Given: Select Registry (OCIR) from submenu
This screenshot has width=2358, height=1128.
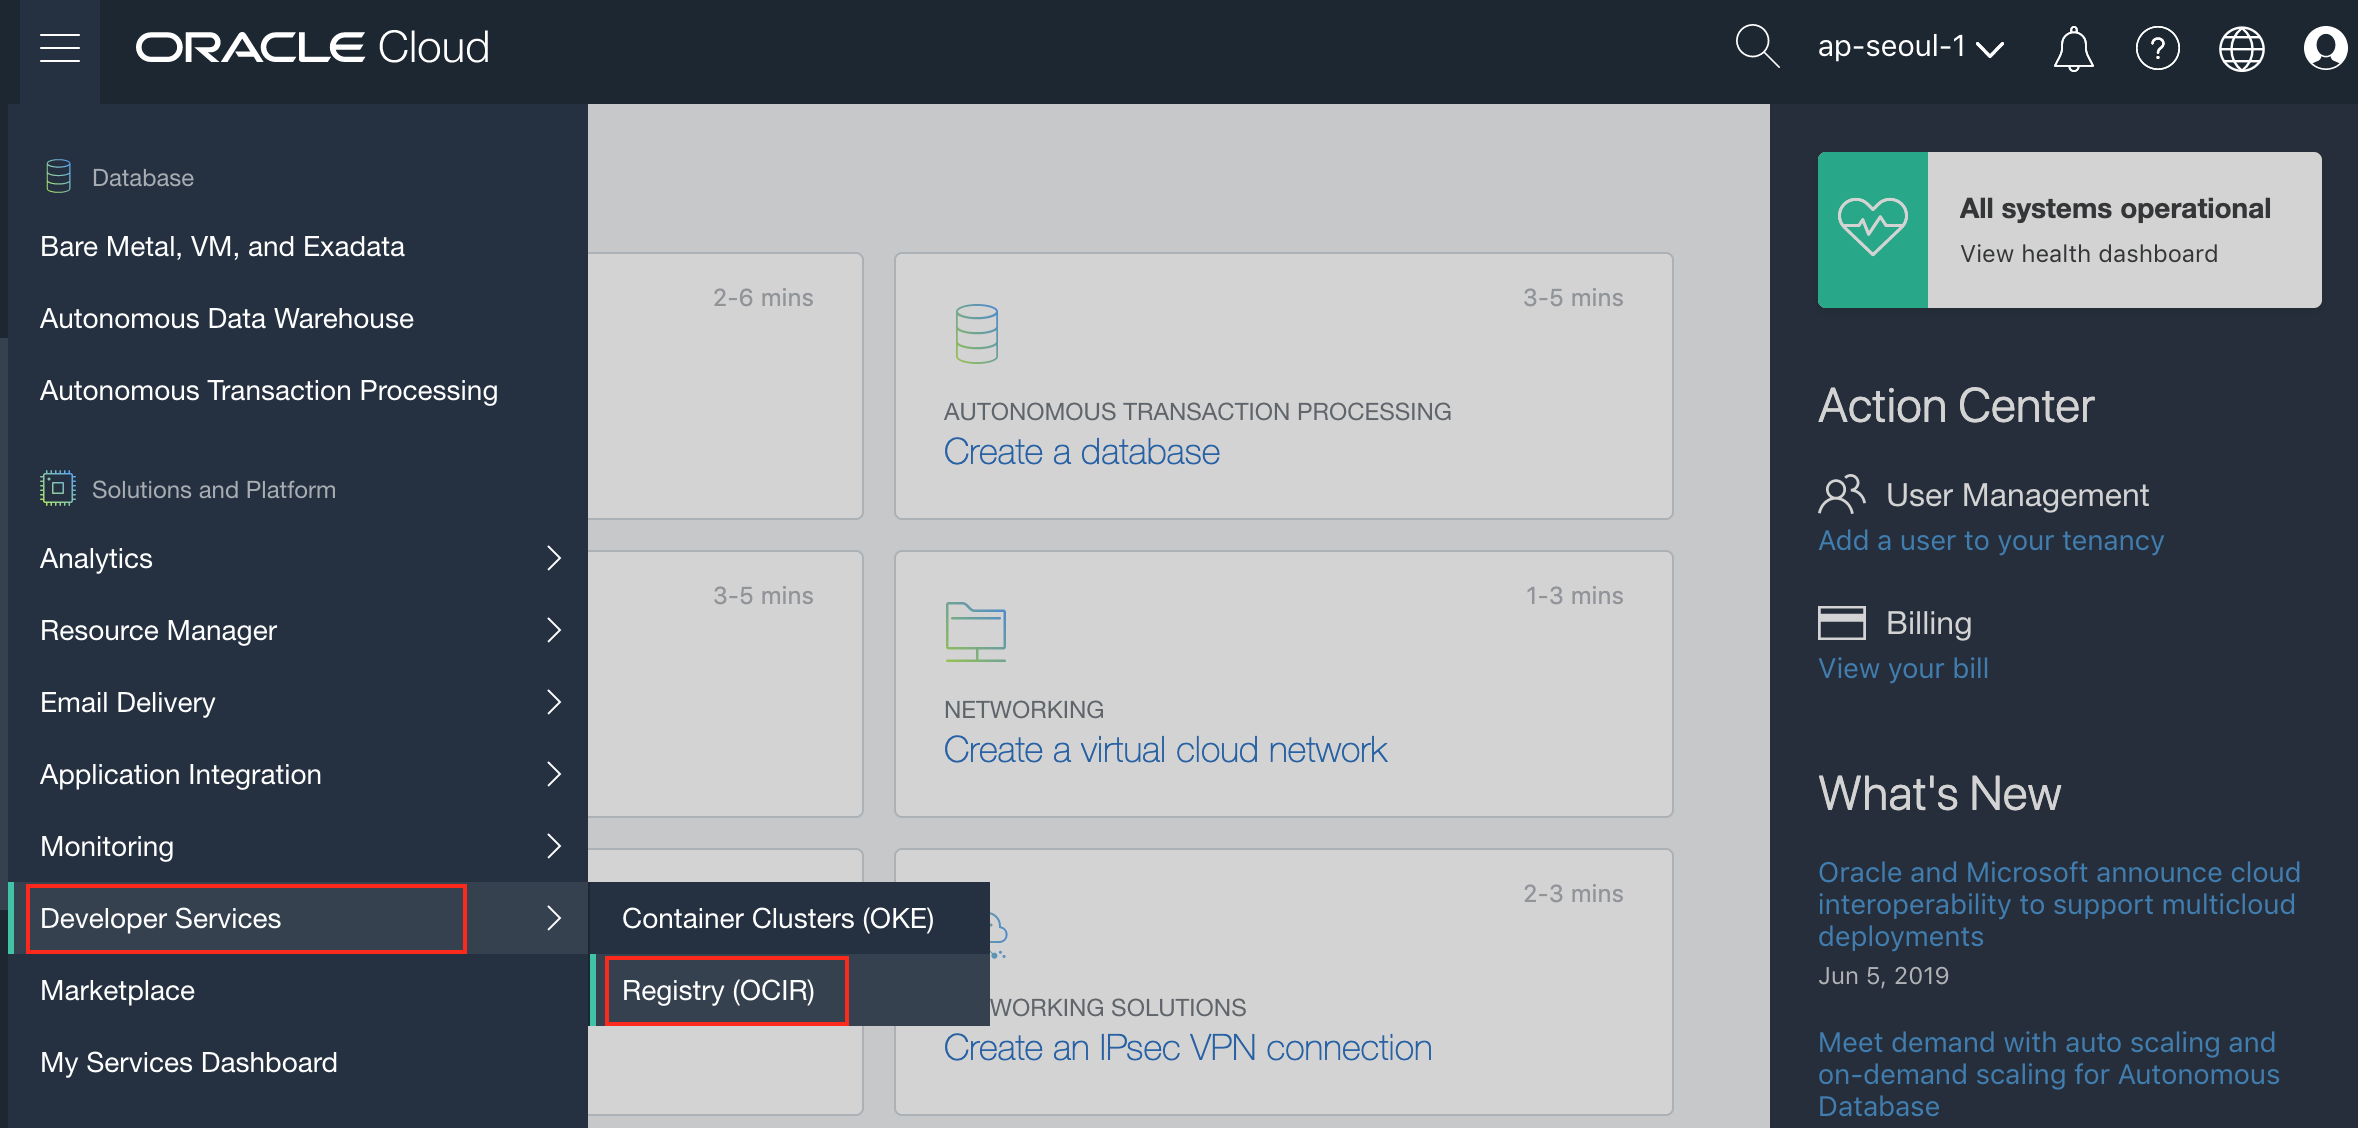Looking at the screenshot, I should (718, 990).
